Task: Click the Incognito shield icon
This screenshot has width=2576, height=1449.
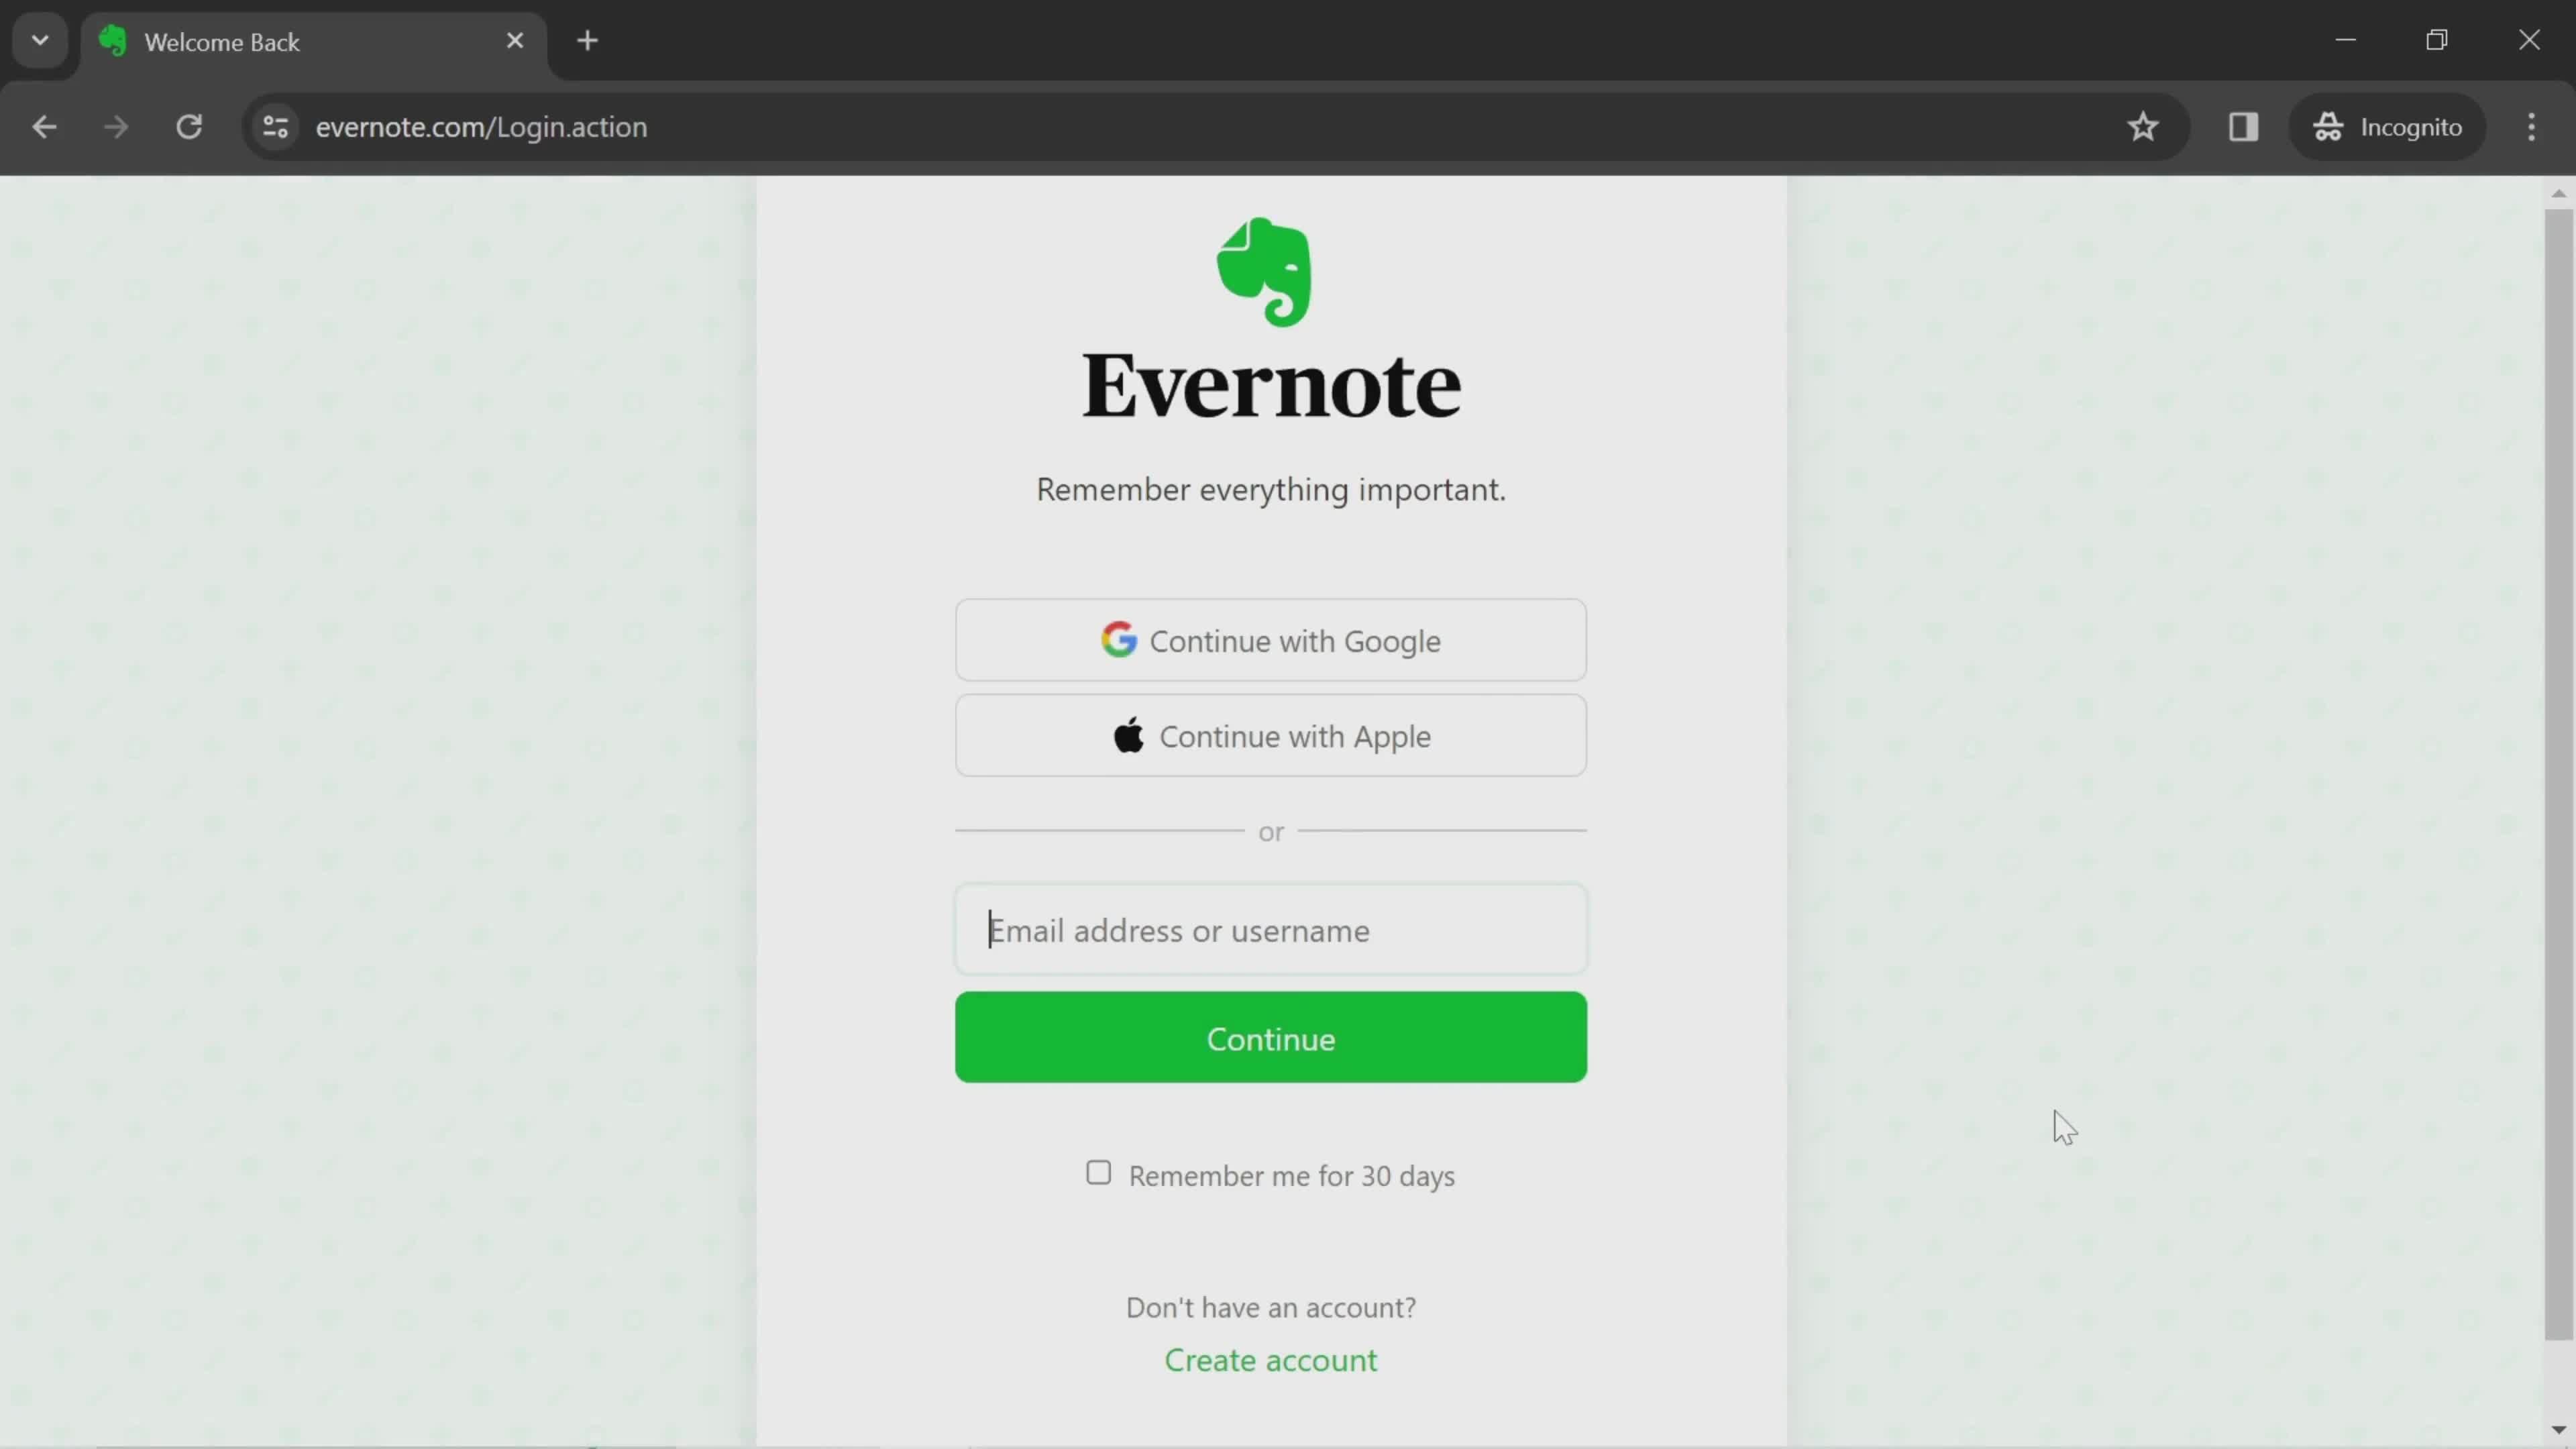Action: point(2328,125)
